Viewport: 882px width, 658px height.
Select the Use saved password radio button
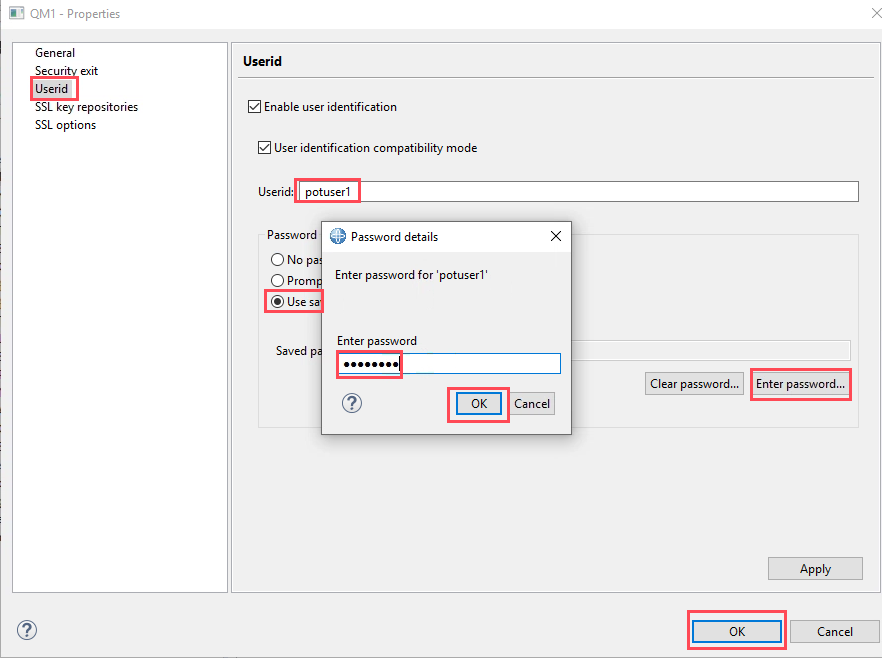click(277, 301)
